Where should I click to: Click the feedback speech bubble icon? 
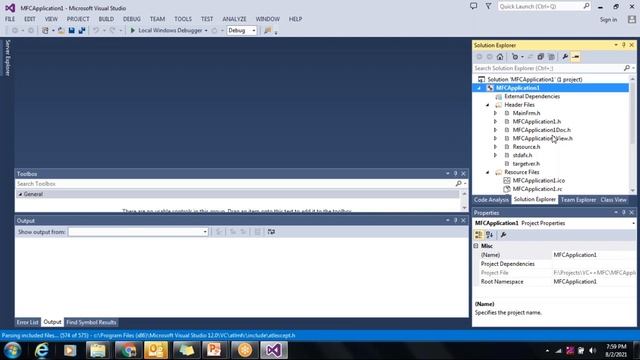point(473,6)
